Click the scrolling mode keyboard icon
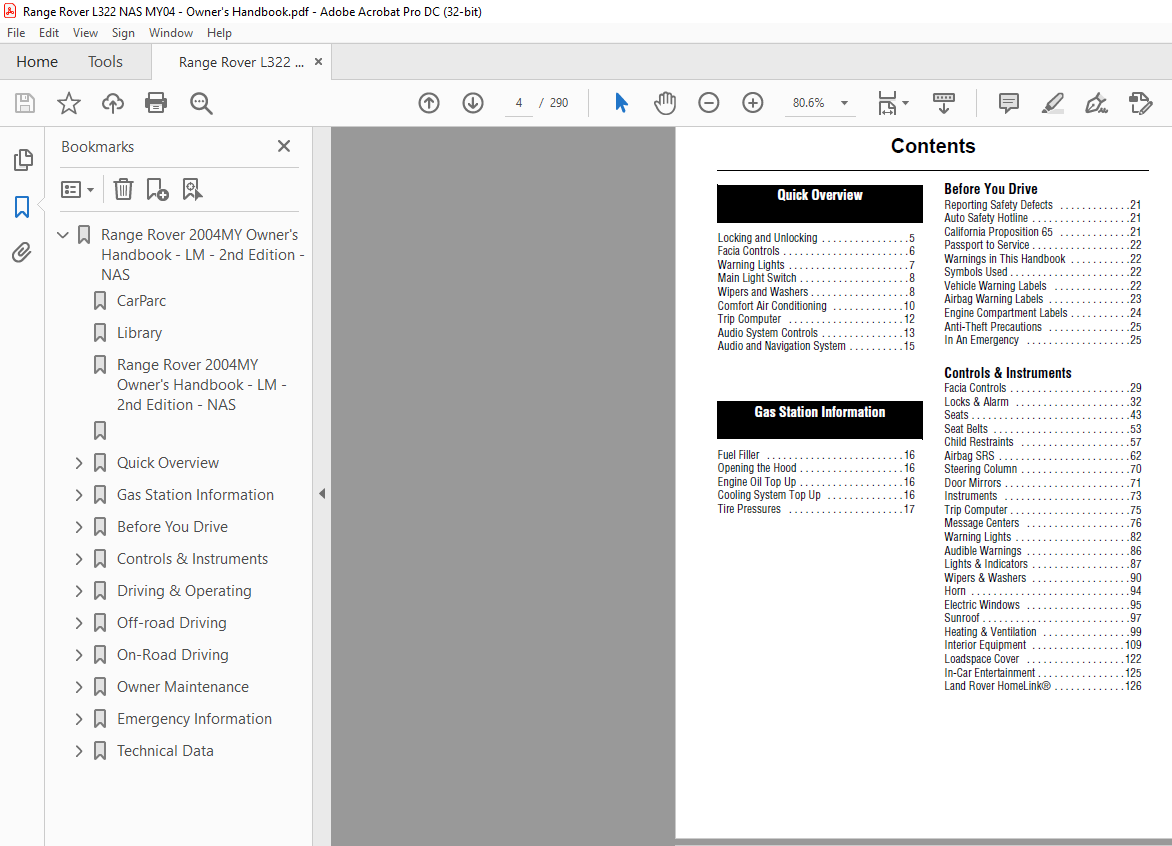Viewport: 1172px width, 846px height. pos(944,103)
